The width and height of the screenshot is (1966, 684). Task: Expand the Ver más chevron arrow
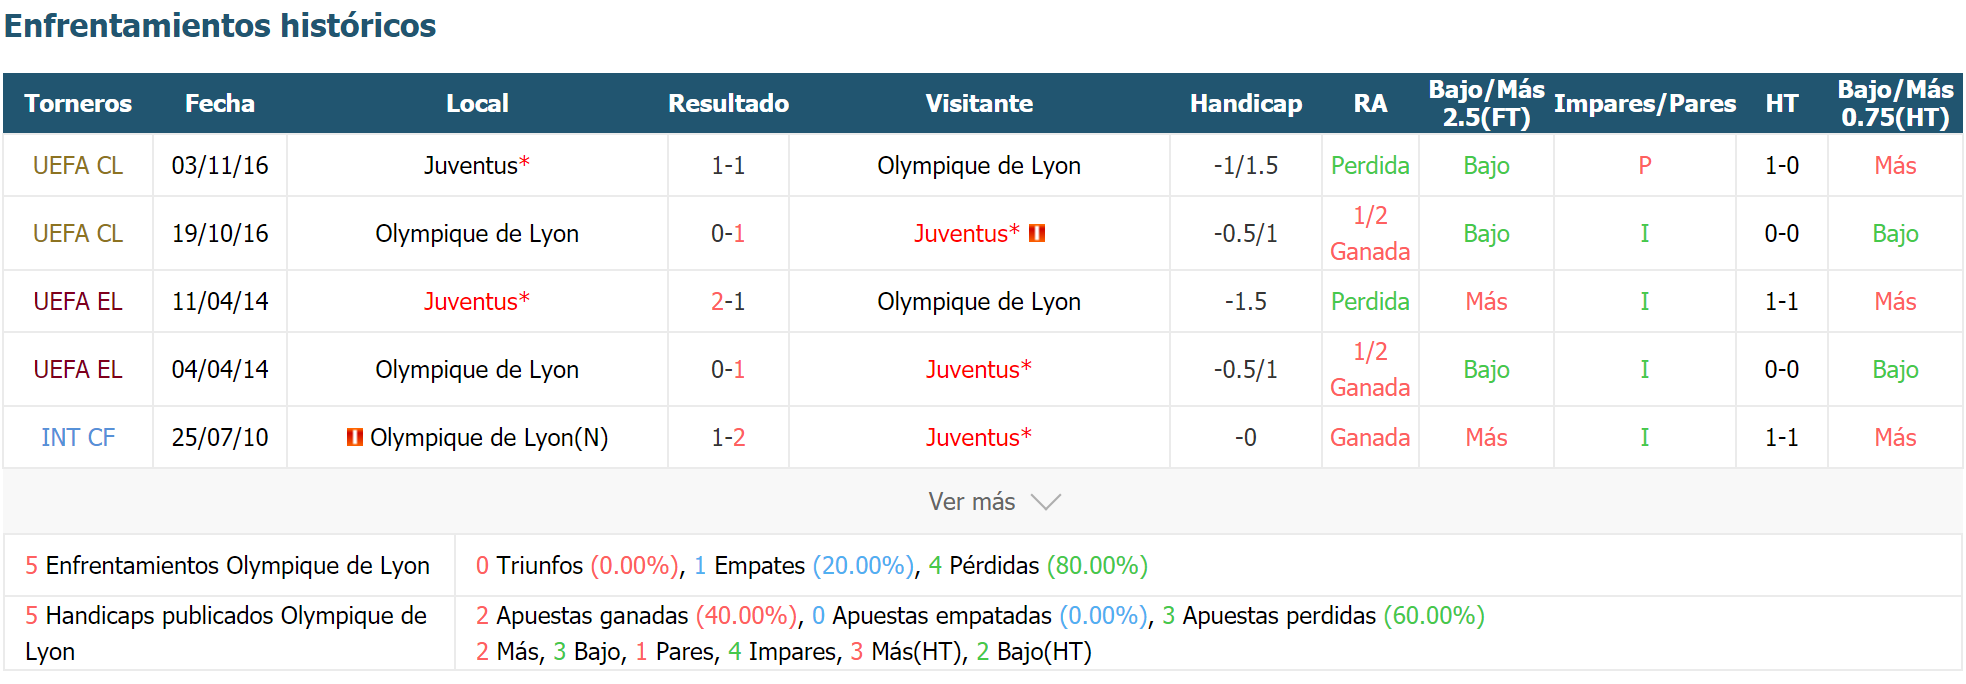[1045, 502]
